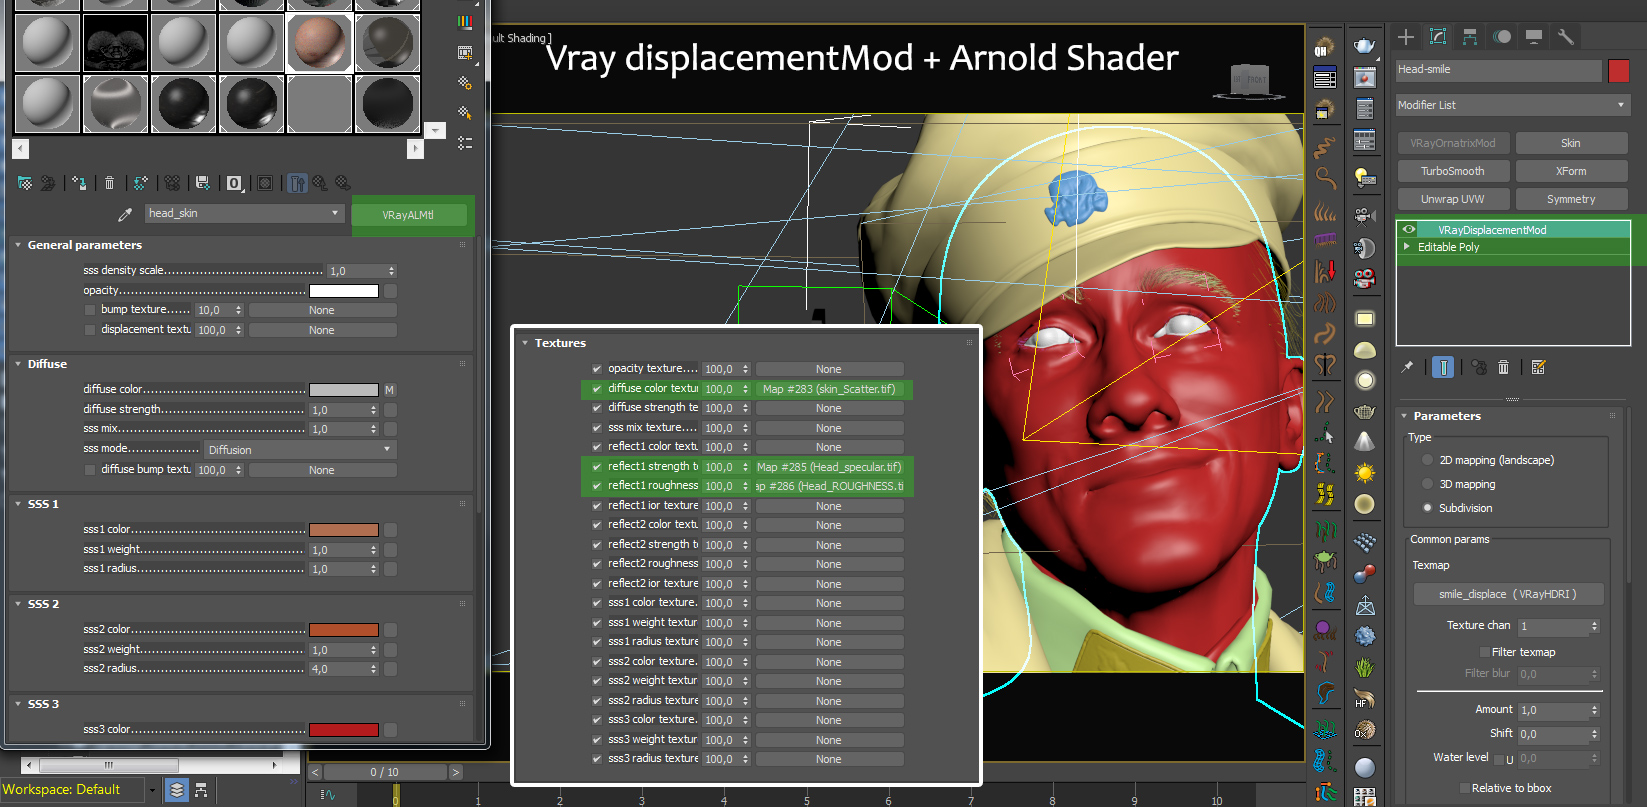
Task: Switch to the Motion panel tab
Action: (1502, 37)
